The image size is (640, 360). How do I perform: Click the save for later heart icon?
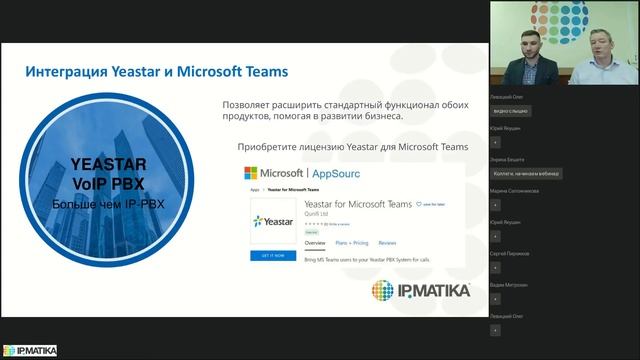pos(419,204)
